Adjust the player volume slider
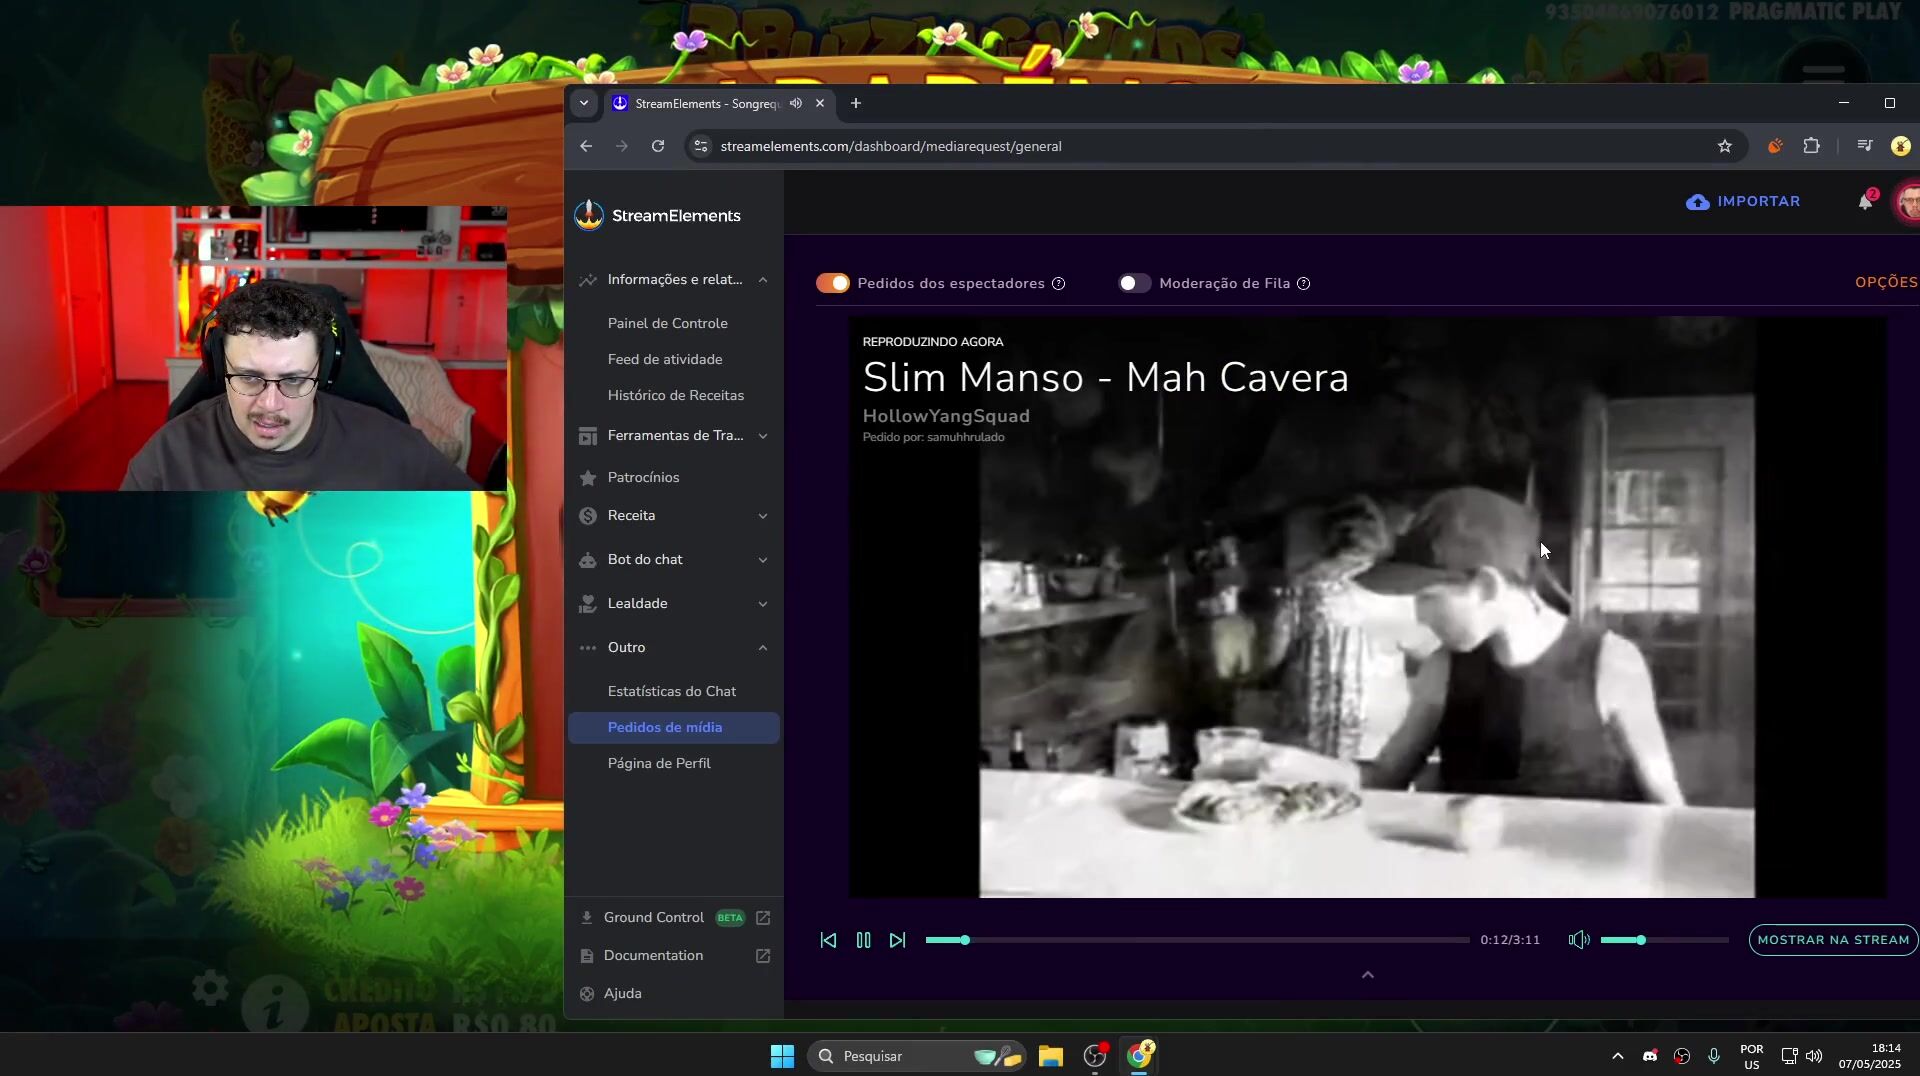This screenshot has width=1920, height=1076. [1664, 940]
